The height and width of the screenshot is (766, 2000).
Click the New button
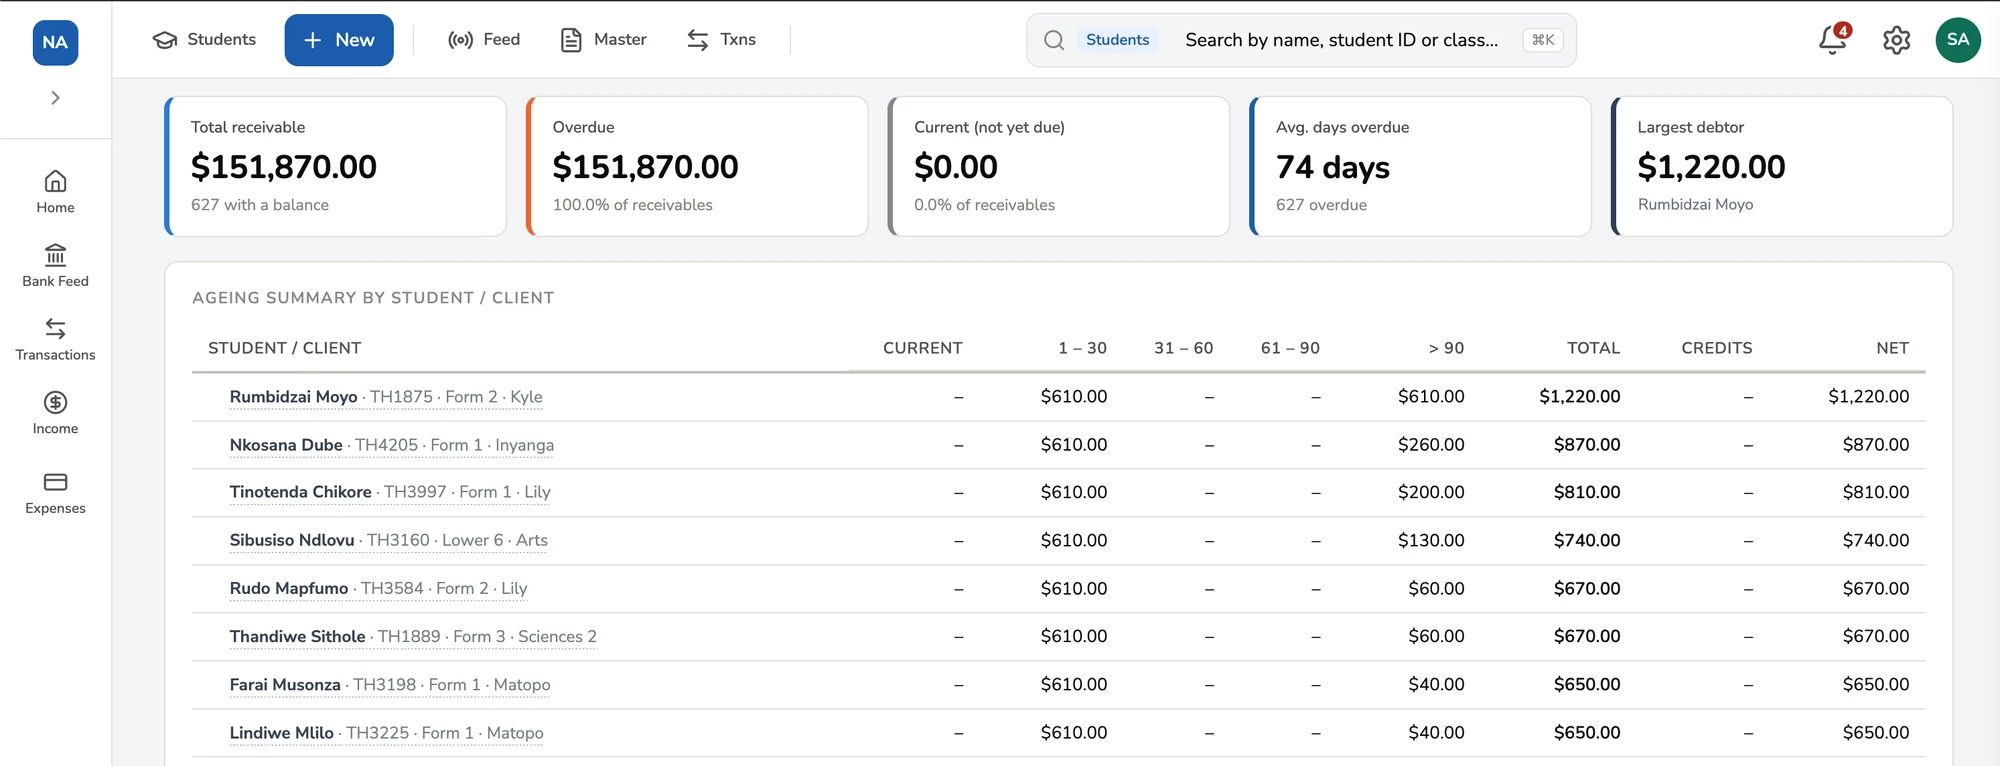click(x=339, y=40)
